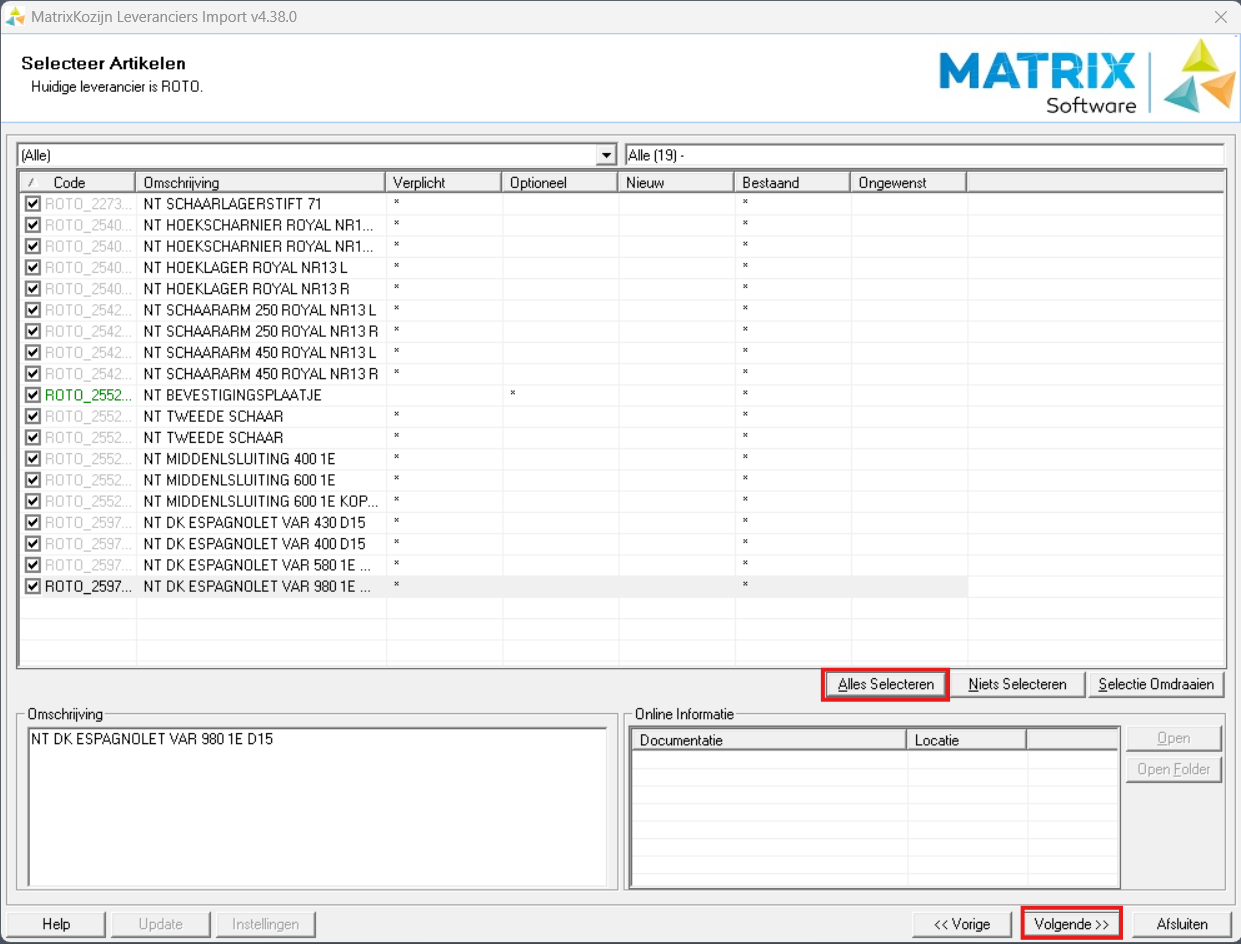Uncheck the NT BEVESTIGINGSPLAATJE checkbox
1241x944 pixels.
tap(33, 395)
